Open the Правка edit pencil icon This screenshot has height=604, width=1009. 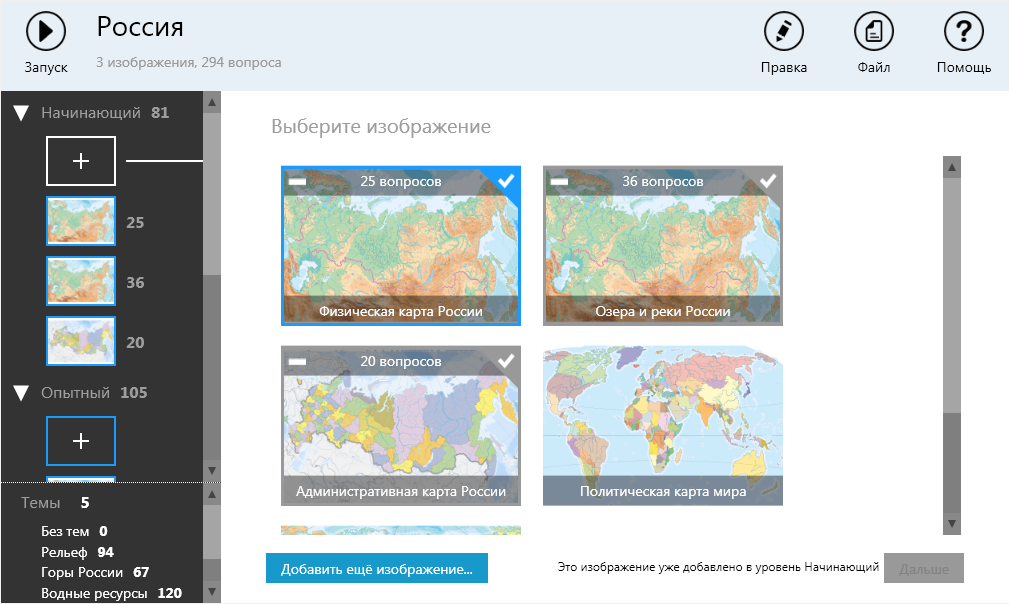783,31
